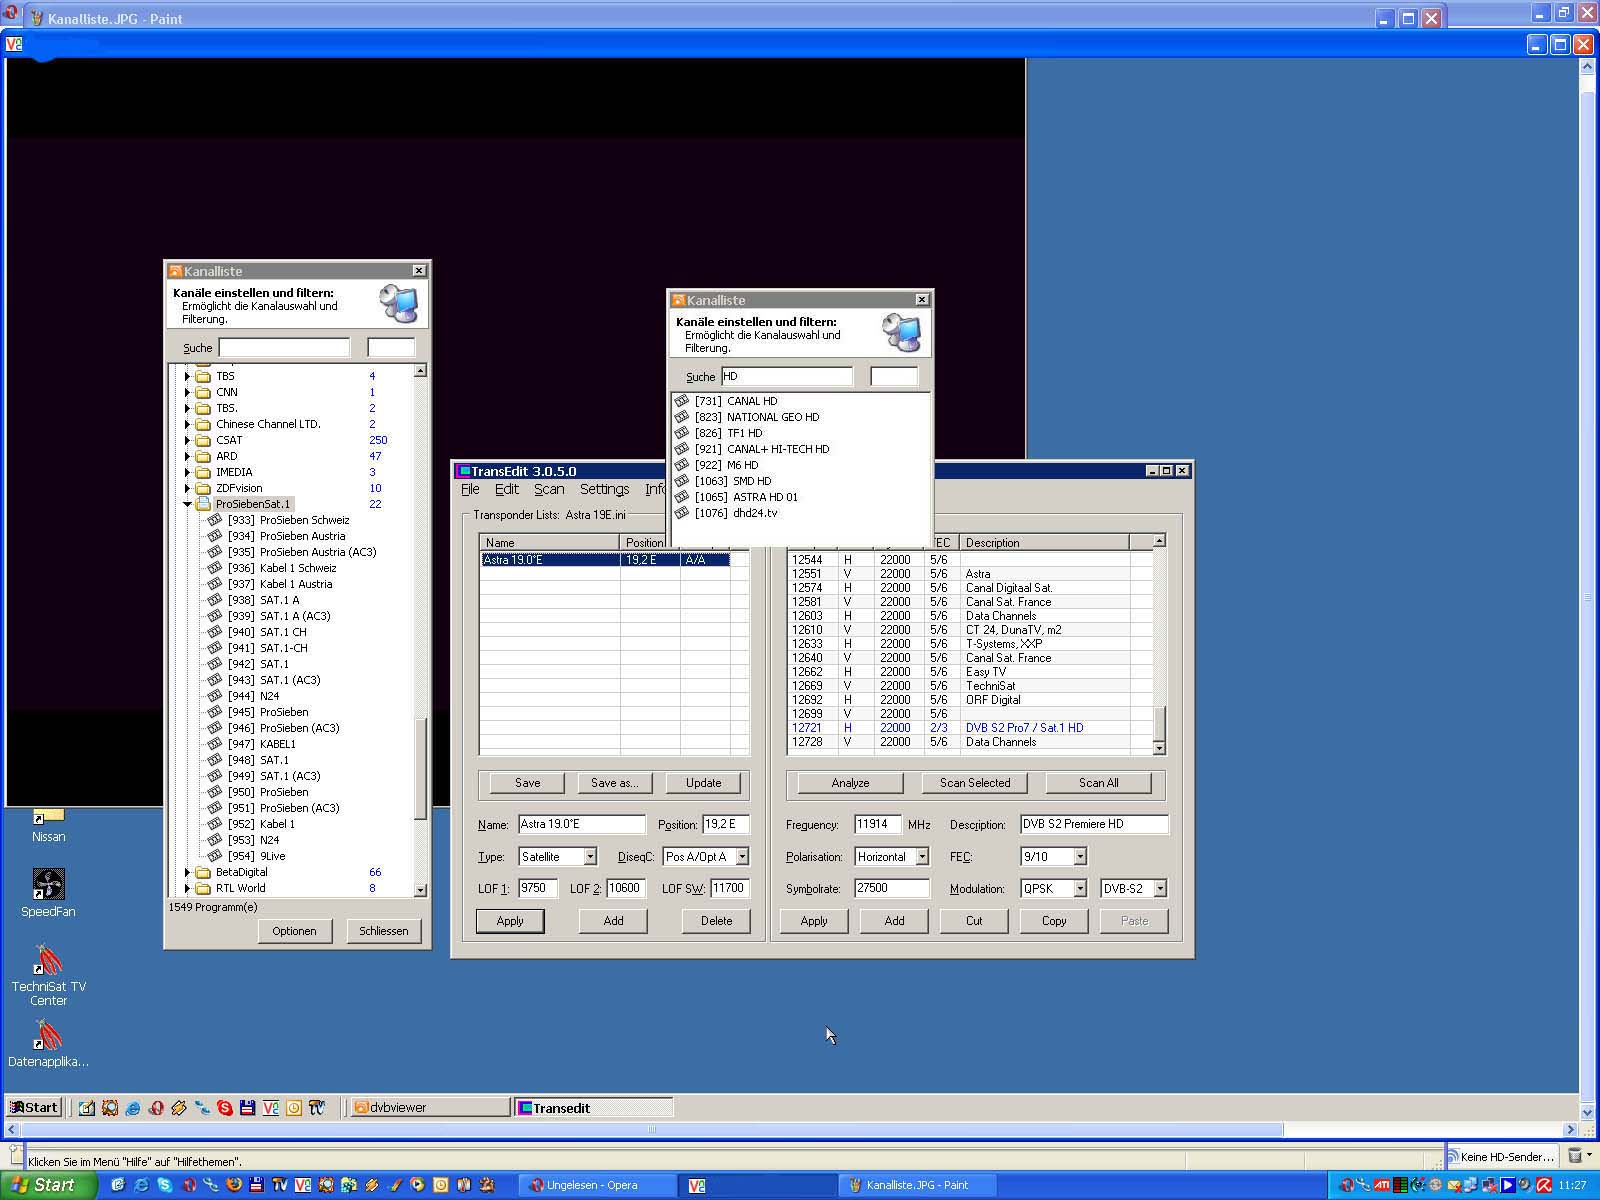
Task: Click the icon next to SAT.1 A channel
Action: pos(214,600)
